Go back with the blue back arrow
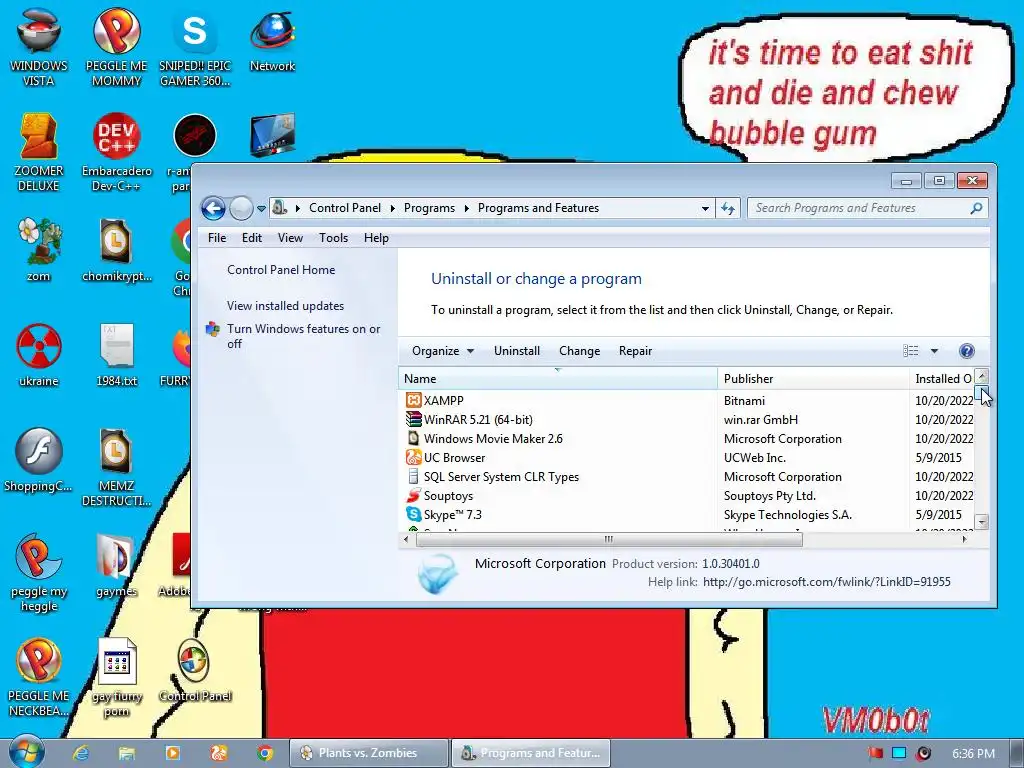Screen dimensions: 1024x768 coord(213,208)
